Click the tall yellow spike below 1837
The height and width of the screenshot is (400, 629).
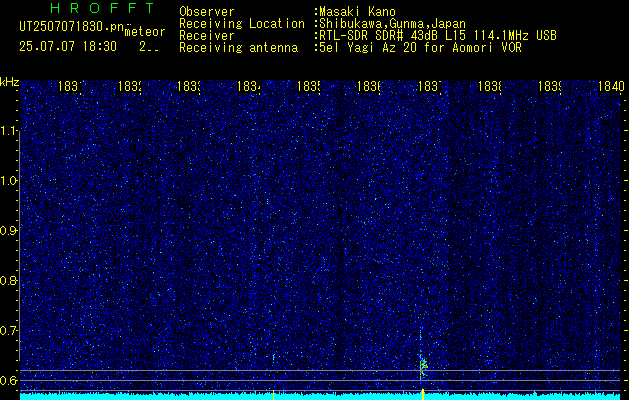[423, 394]
